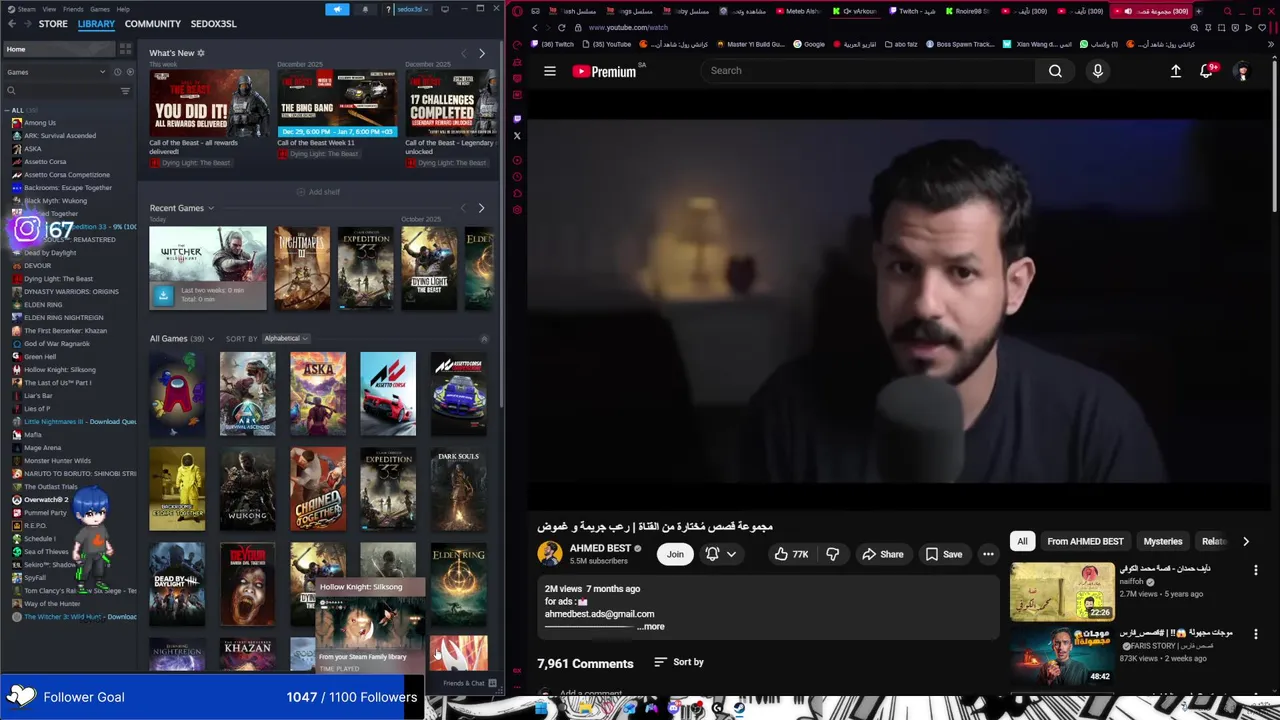Screen dimensions: 1280x720
Task: Open the STORE tab
Action: click(53, 24)
